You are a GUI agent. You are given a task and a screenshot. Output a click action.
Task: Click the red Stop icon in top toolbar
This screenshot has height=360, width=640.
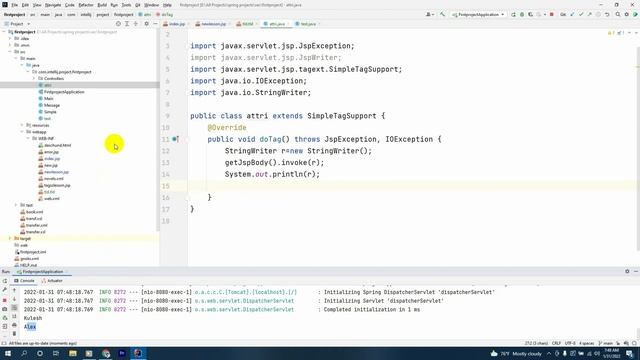[x=551, y=15]
